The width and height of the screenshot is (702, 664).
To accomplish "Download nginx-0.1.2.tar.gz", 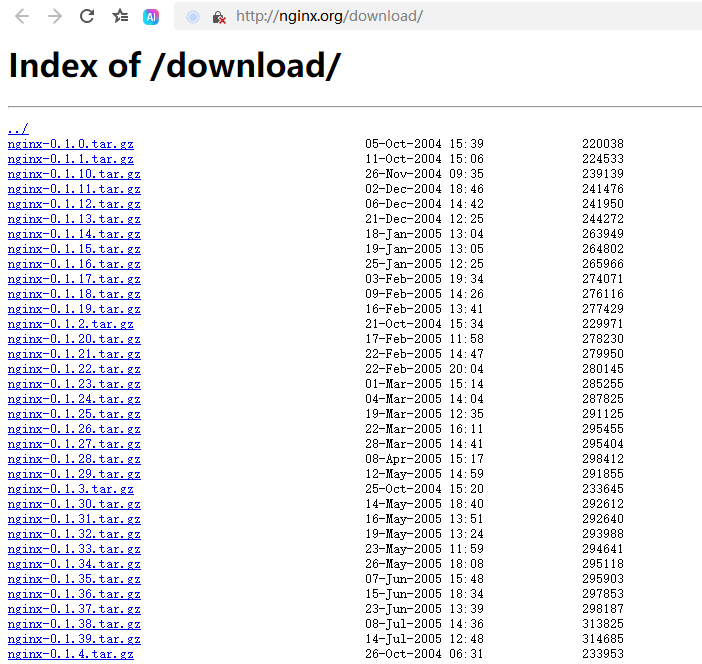I will (x=71, y=324).
